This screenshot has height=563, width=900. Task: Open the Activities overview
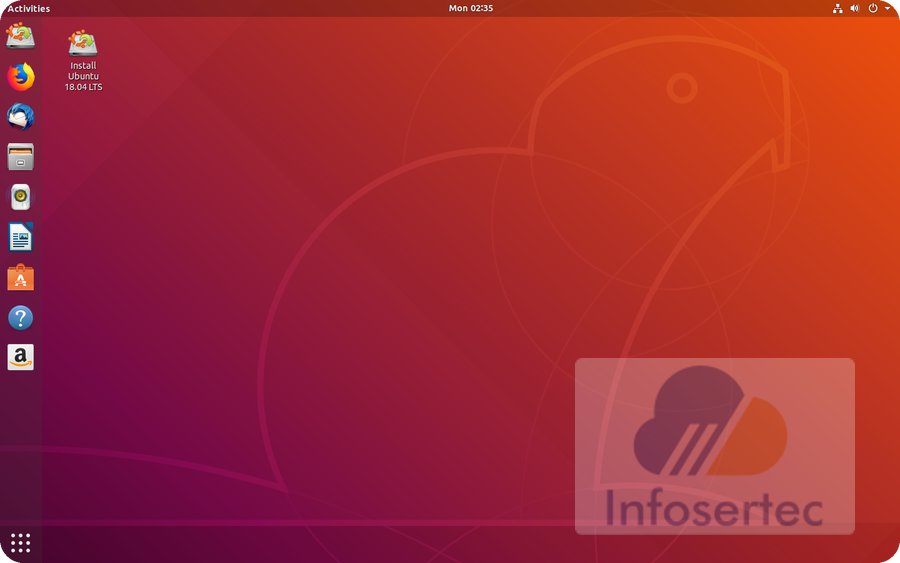(x=28, y=8)
